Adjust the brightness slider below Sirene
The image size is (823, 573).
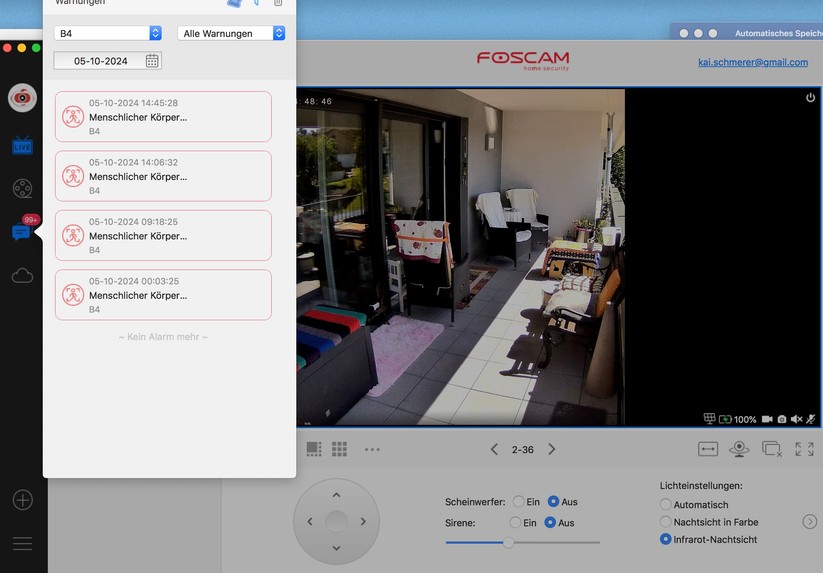(522, 543)
